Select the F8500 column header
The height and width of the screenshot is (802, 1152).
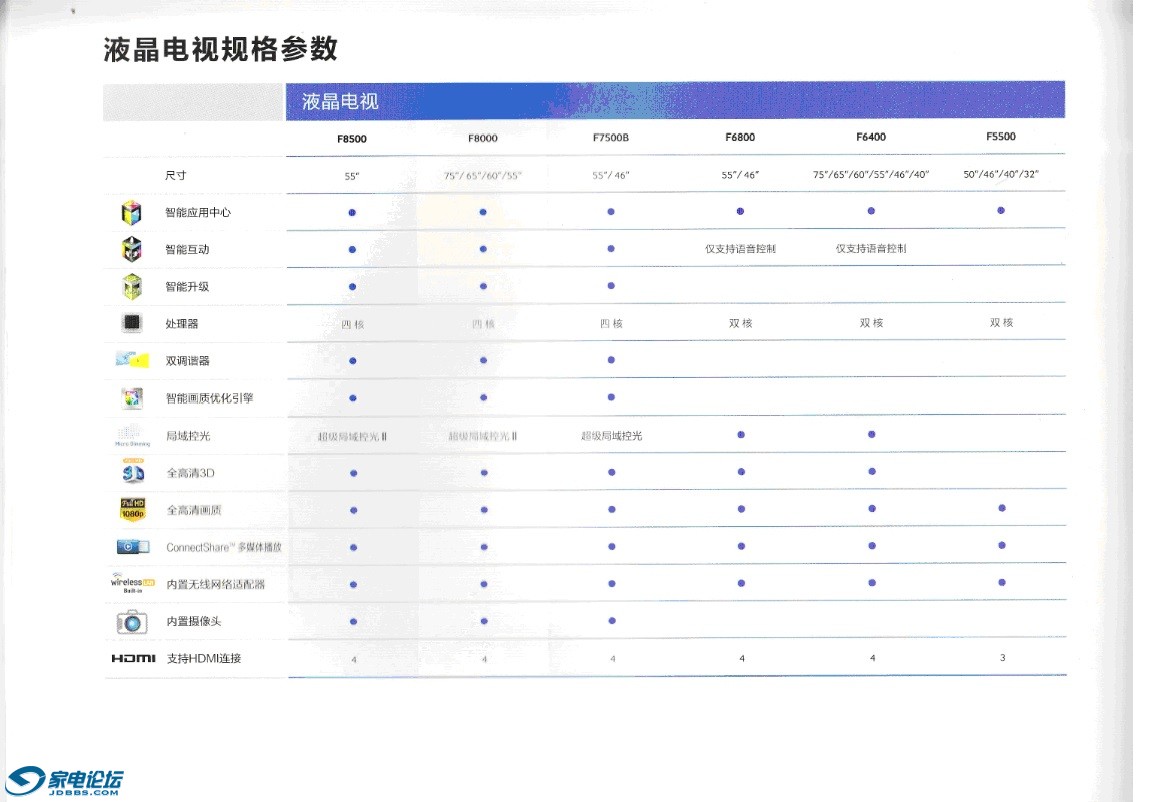coord(352,138)
